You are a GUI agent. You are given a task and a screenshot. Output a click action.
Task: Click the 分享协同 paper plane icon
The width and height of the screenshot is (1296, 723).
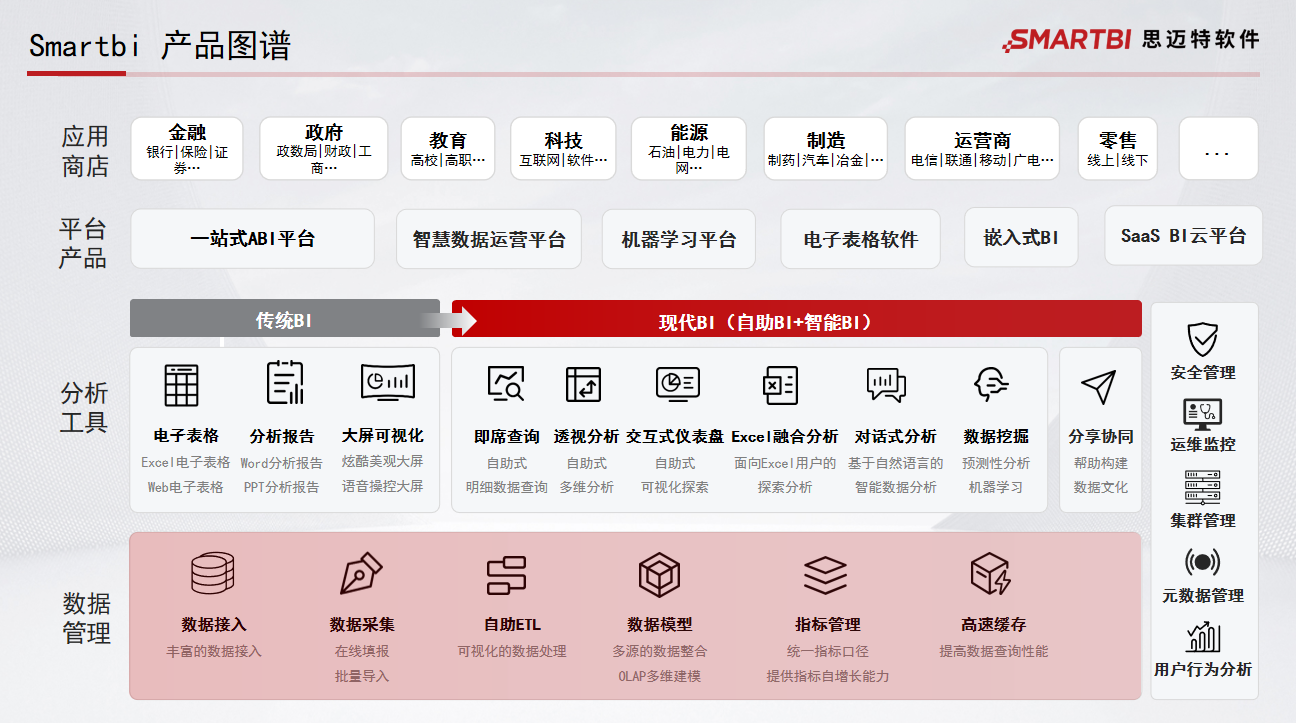point(1098,387)
